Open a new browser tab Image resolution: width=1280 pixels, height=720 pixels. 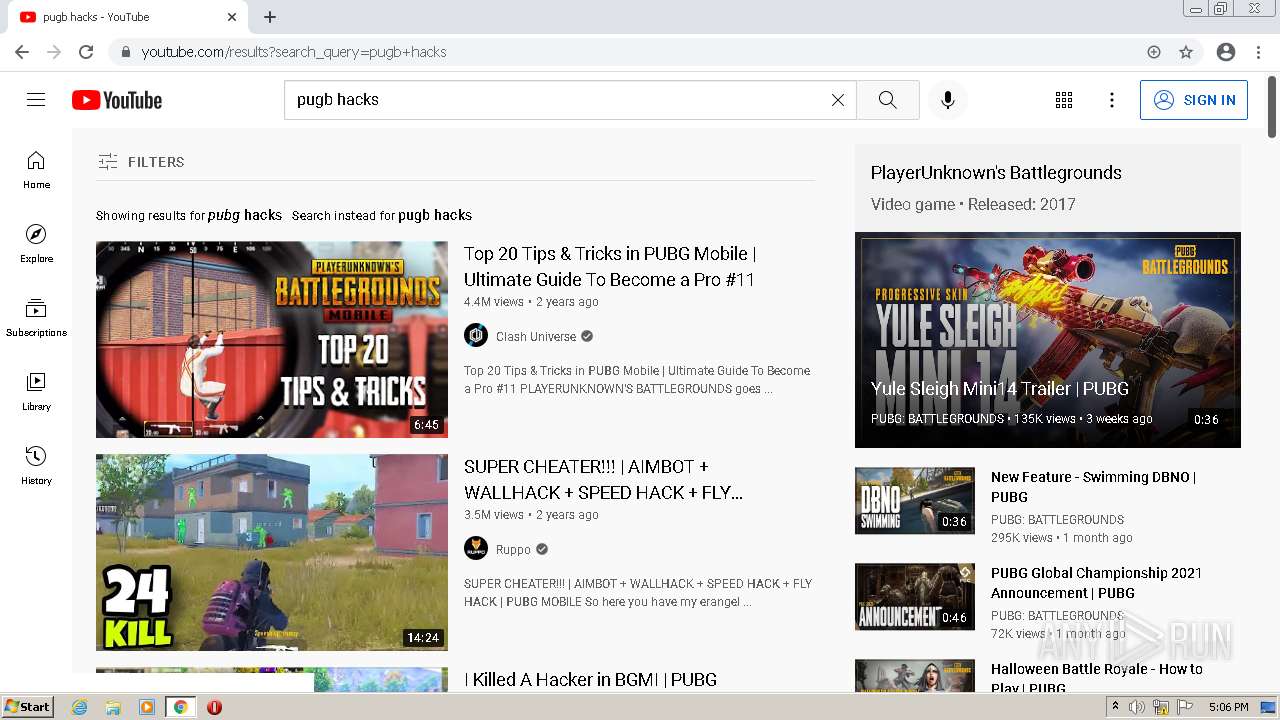click(x=270, y=17)
